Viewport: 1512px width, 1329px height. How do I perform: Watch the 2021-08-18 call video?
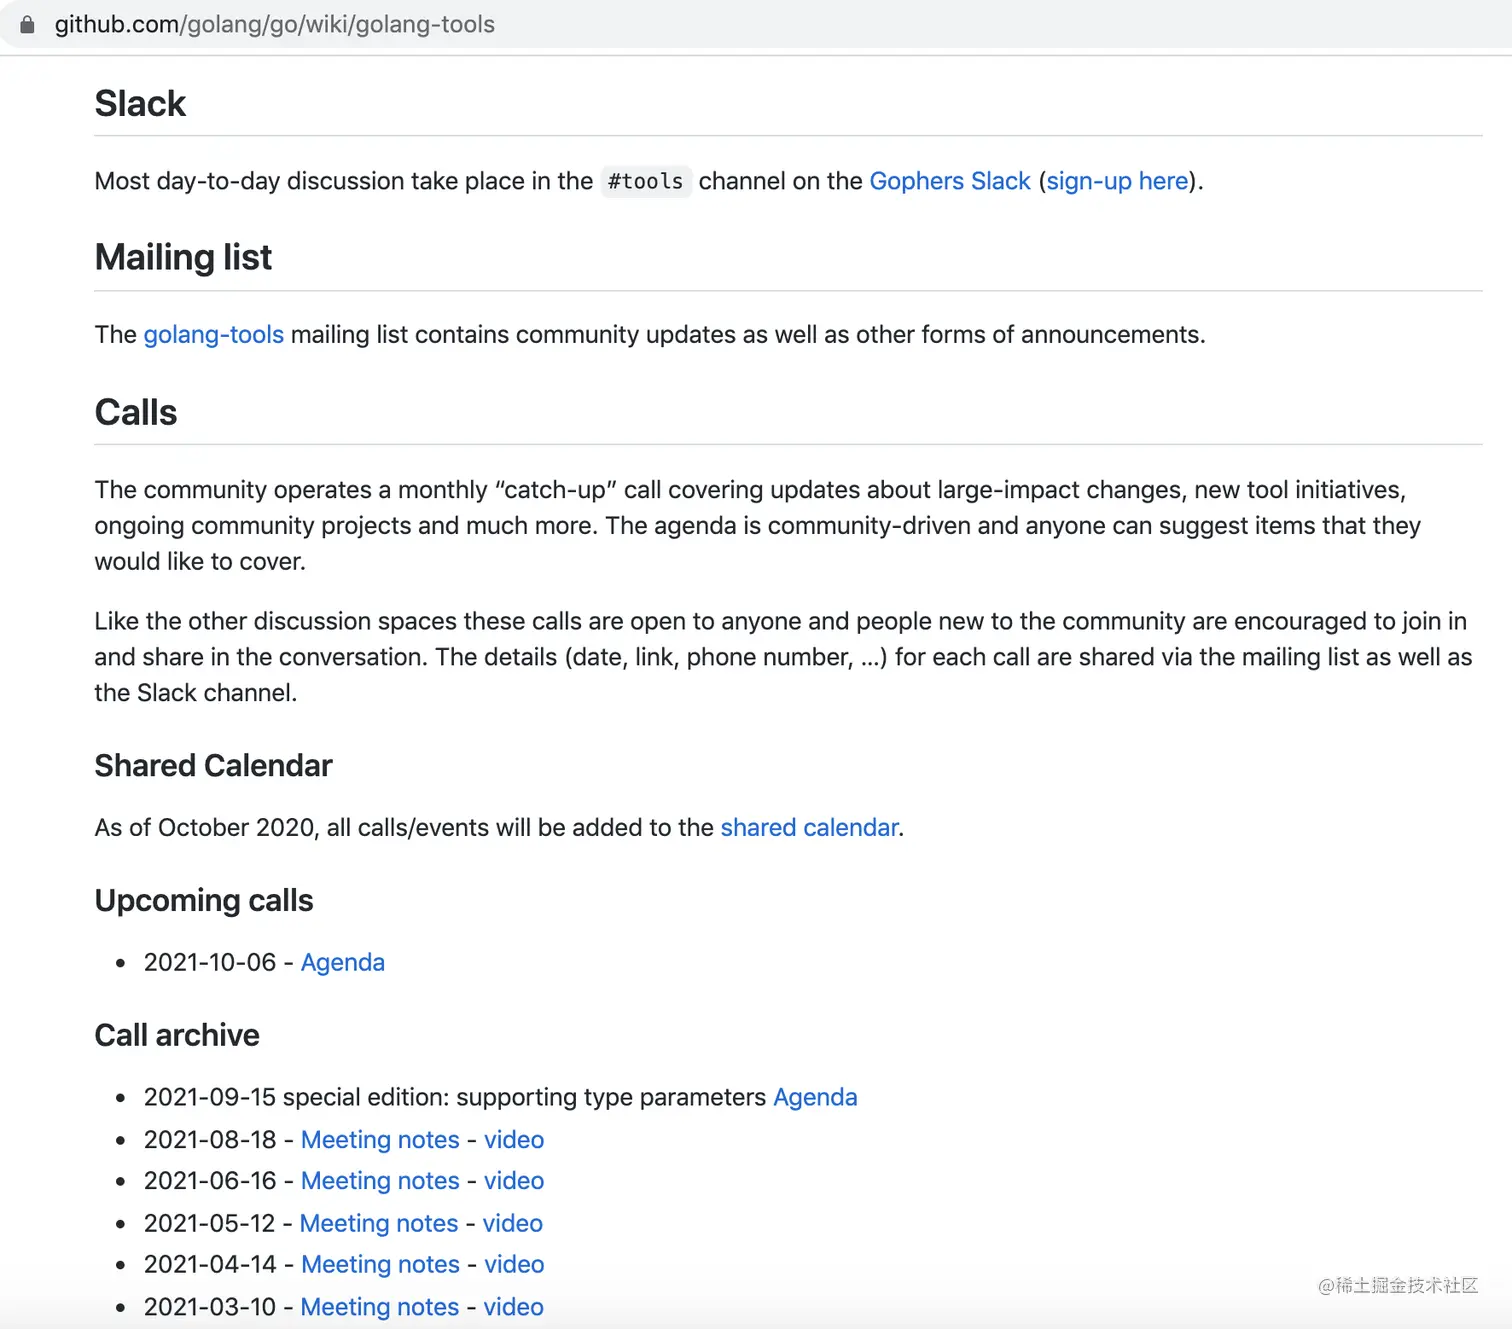514,1140
